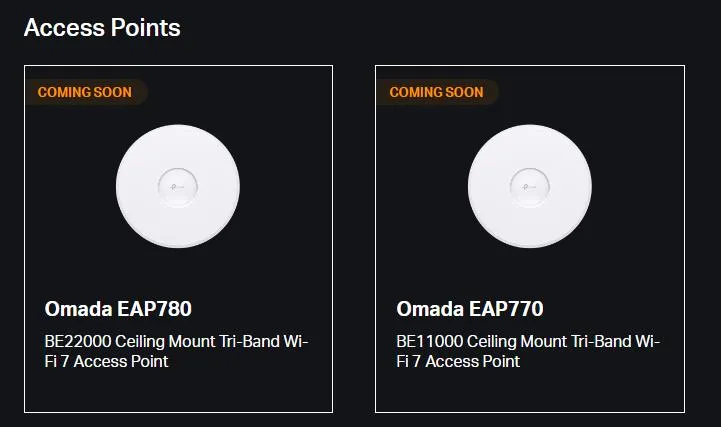Screen dimensions: 721x427
Task: Click the word Omada in EAP780 title
Action: click(79, 309)
